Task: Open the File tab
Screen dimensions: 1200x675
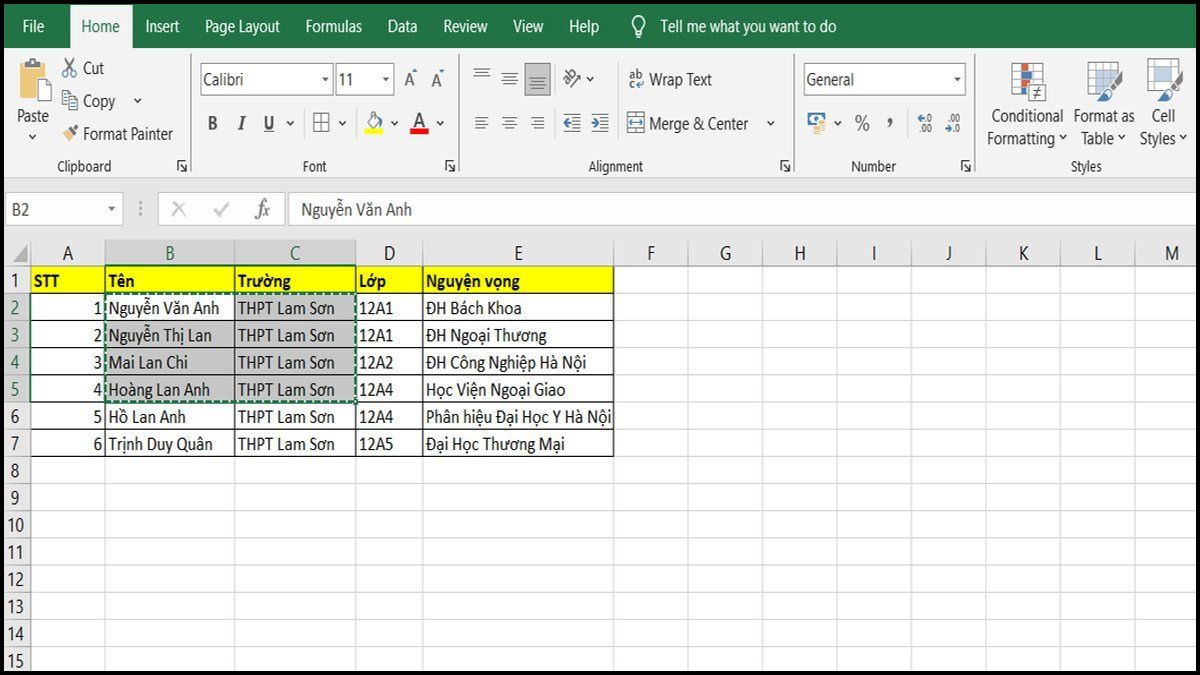Action: pyautogui.click(x=33, y=27)
